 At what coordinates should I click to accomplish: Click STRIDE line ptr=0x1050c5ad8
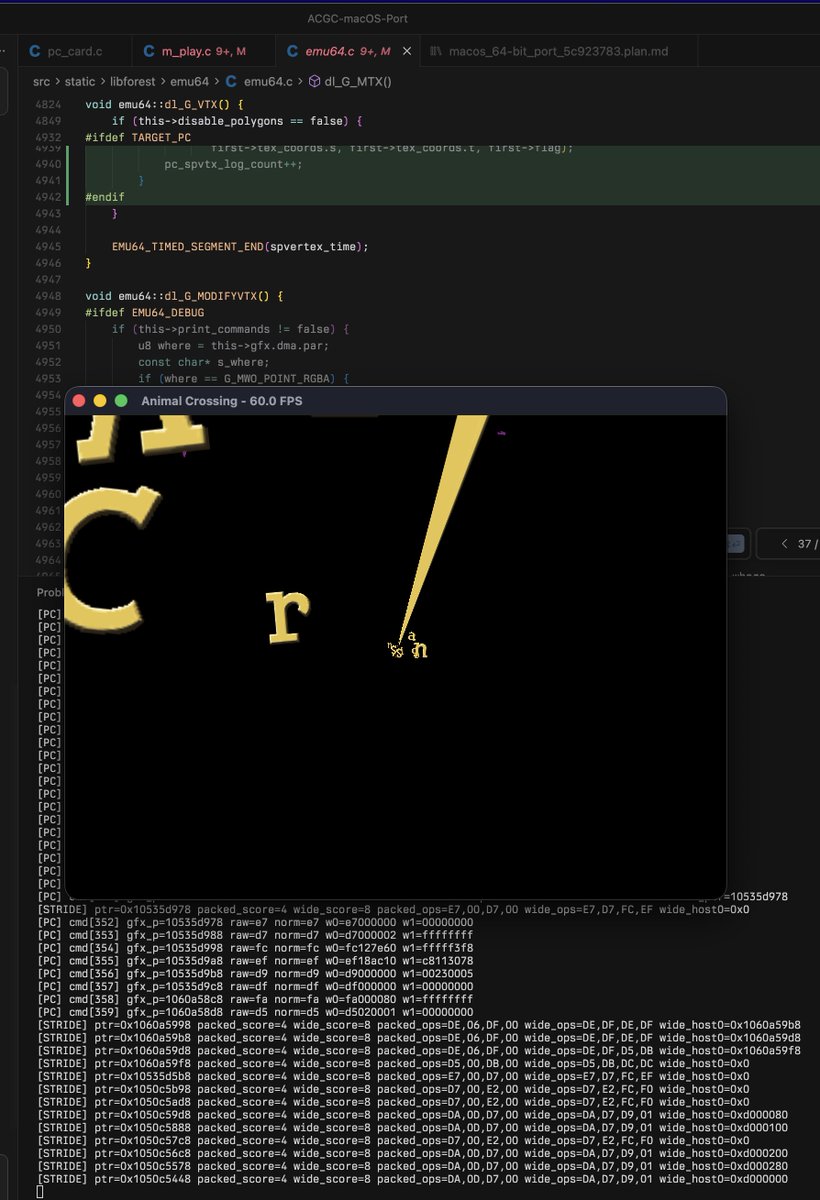(392, 1102)
